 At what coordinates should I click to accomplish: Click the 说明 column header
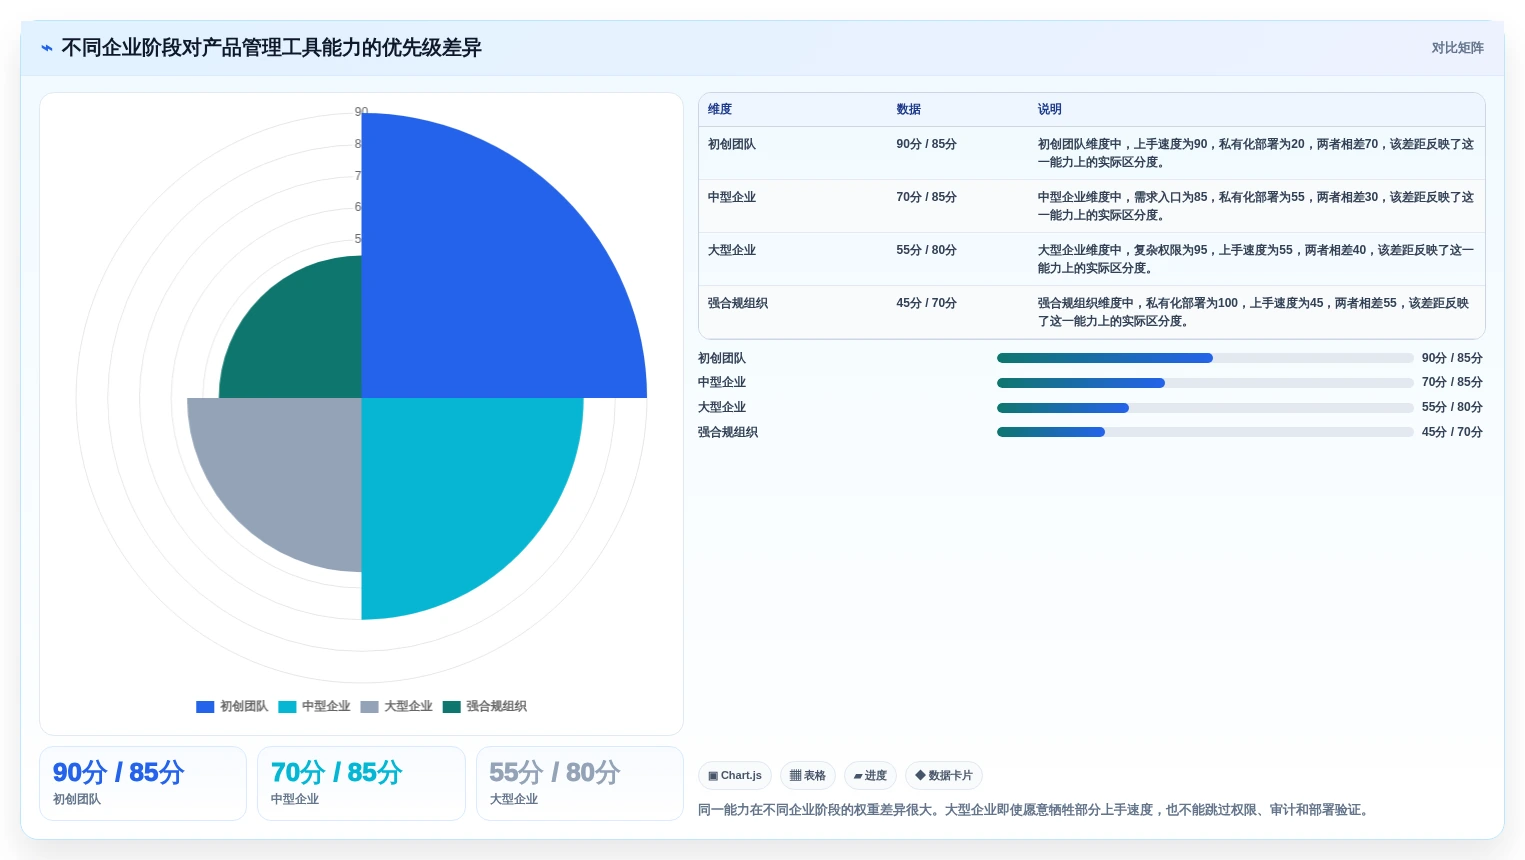point(1049,110)
